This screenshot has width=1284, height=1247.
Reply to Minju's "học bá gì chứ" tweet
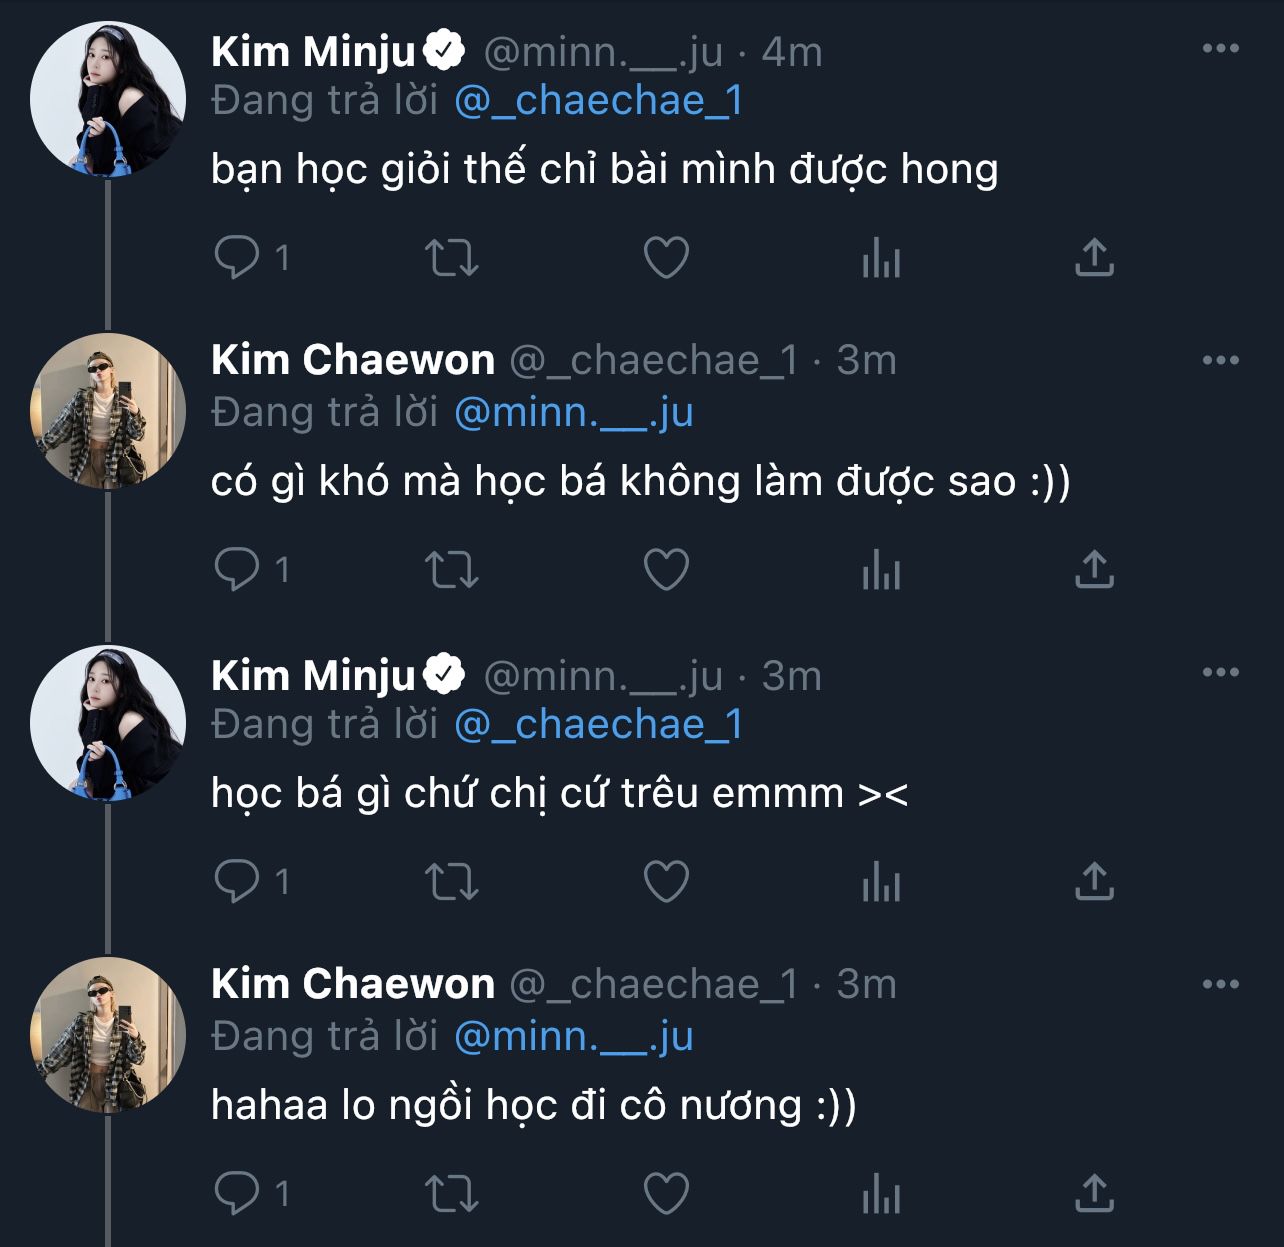[x=237, y=881]
